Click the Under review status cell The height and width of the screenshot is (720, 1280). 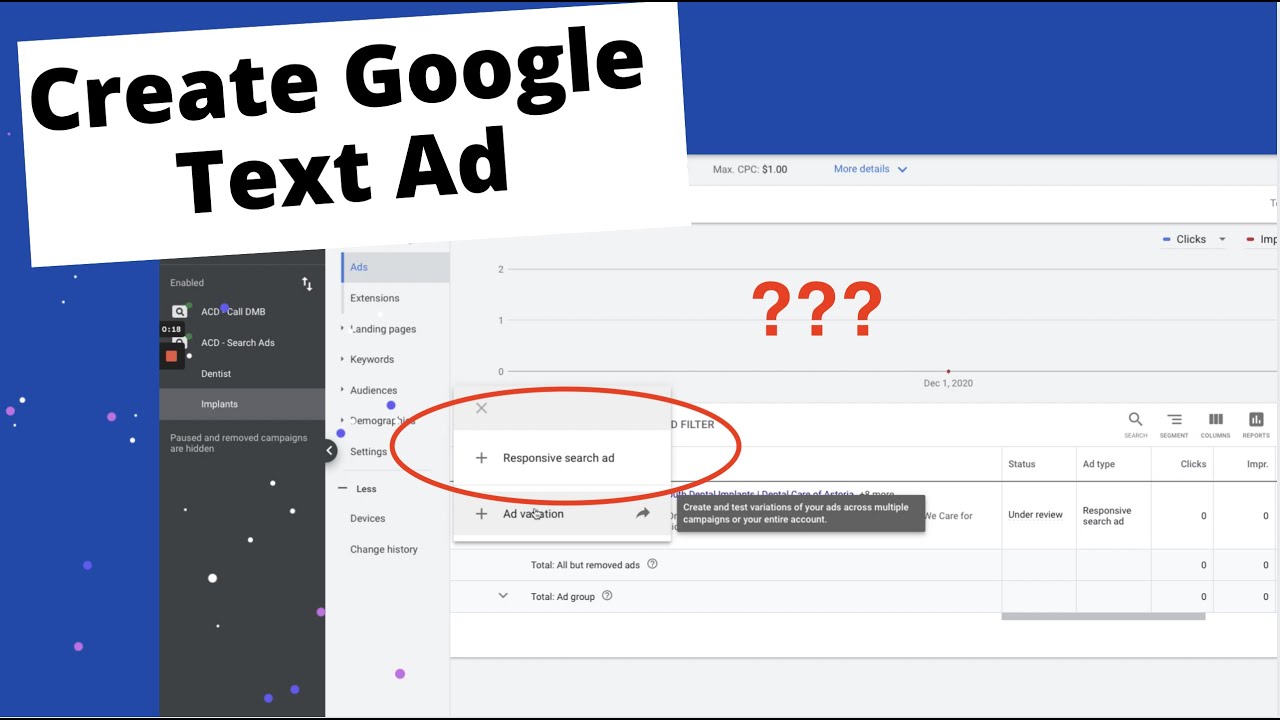[1035, 516]
